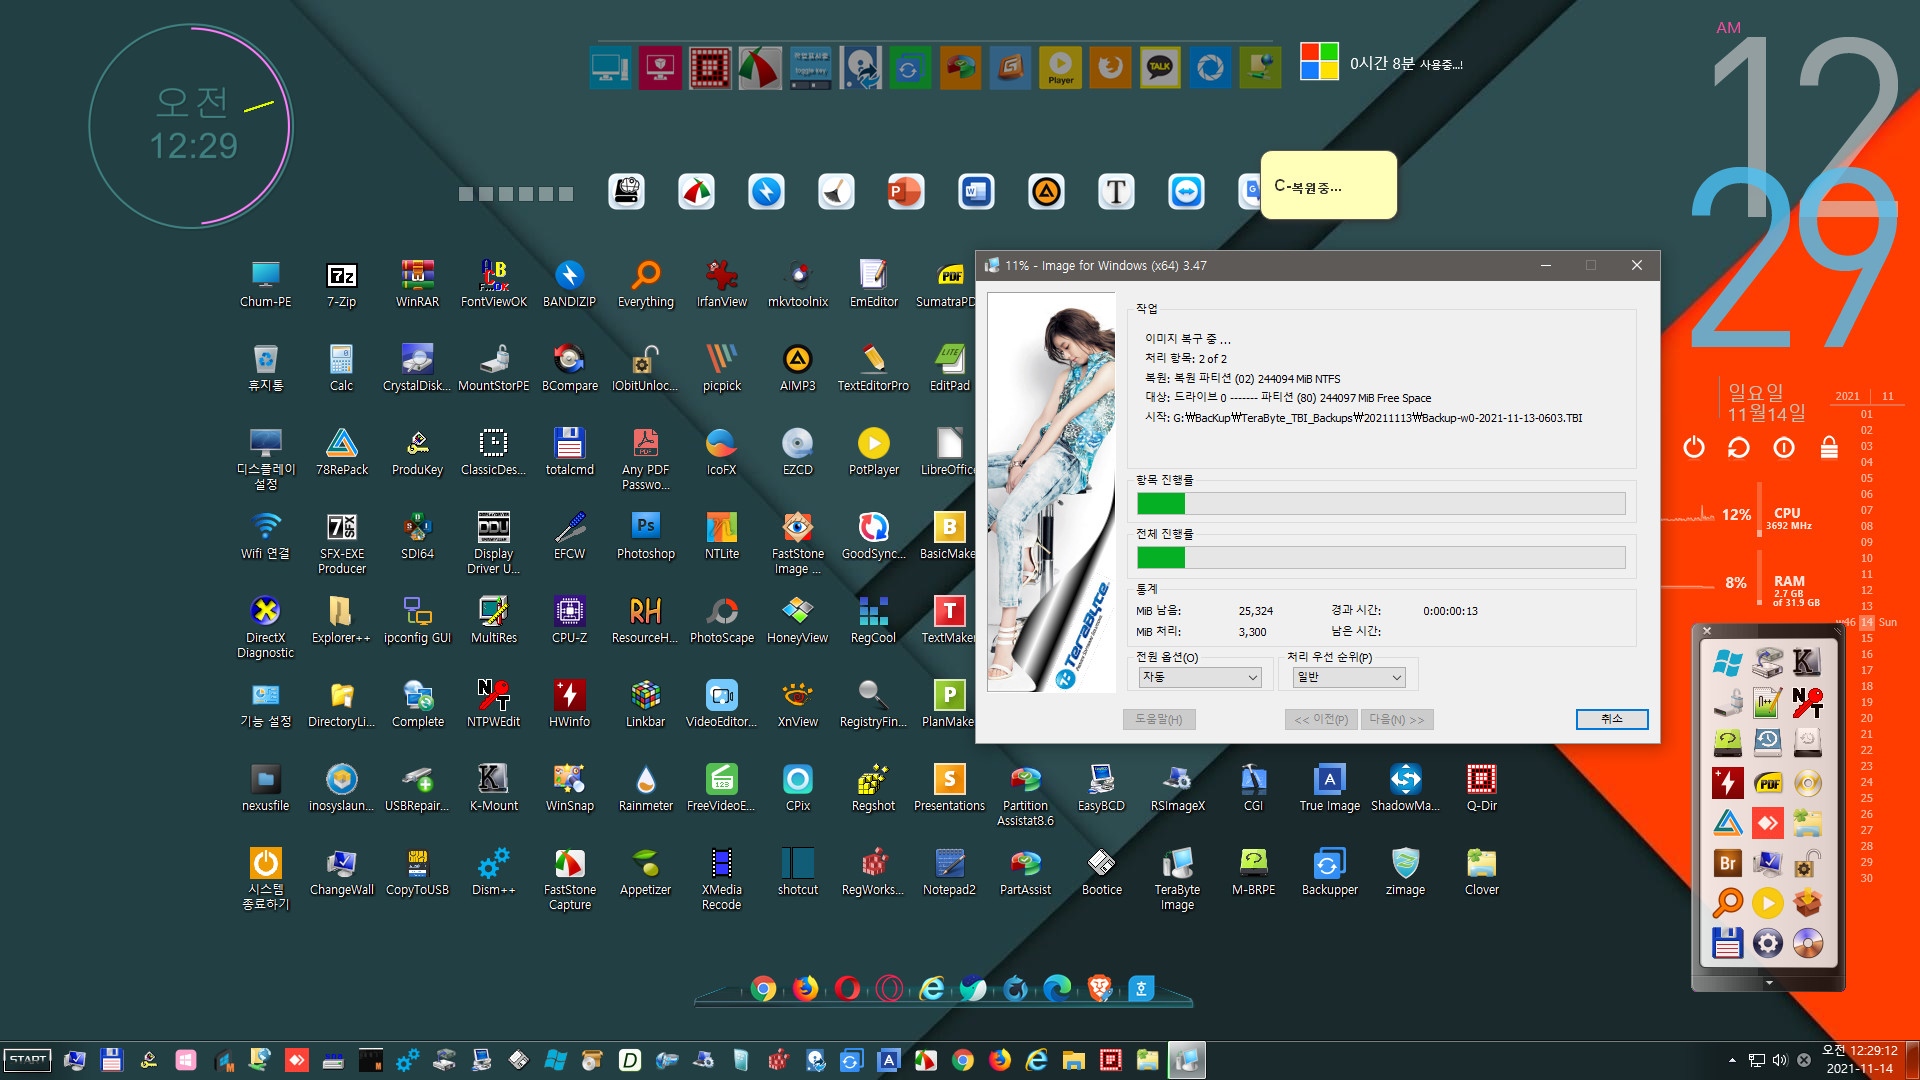Open the Chum-PE desktop icon

click(265, 284)
